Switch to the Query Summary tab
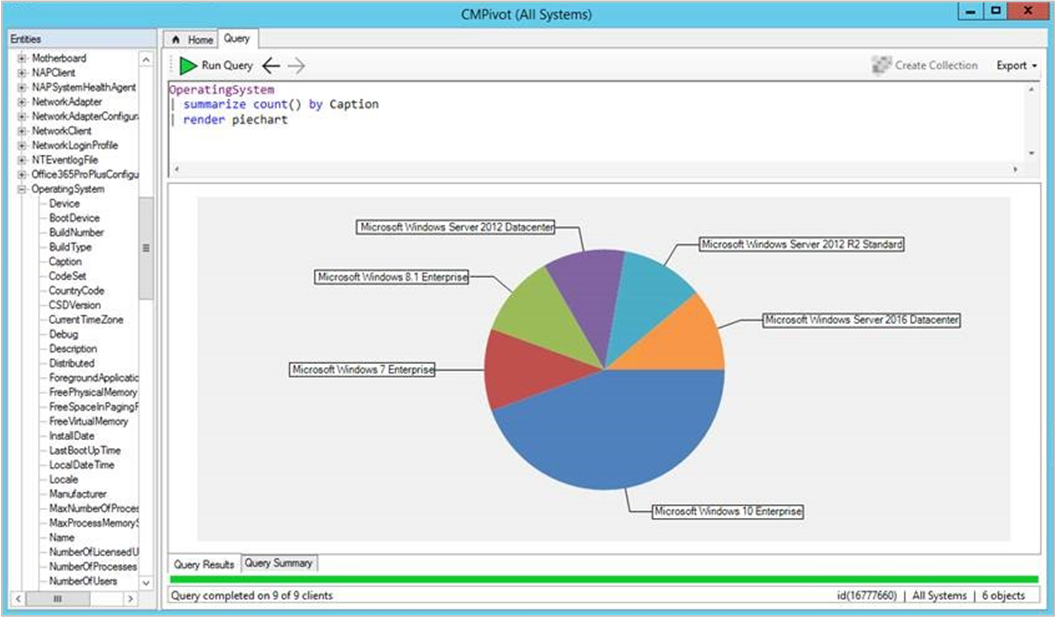 (279, 563)
